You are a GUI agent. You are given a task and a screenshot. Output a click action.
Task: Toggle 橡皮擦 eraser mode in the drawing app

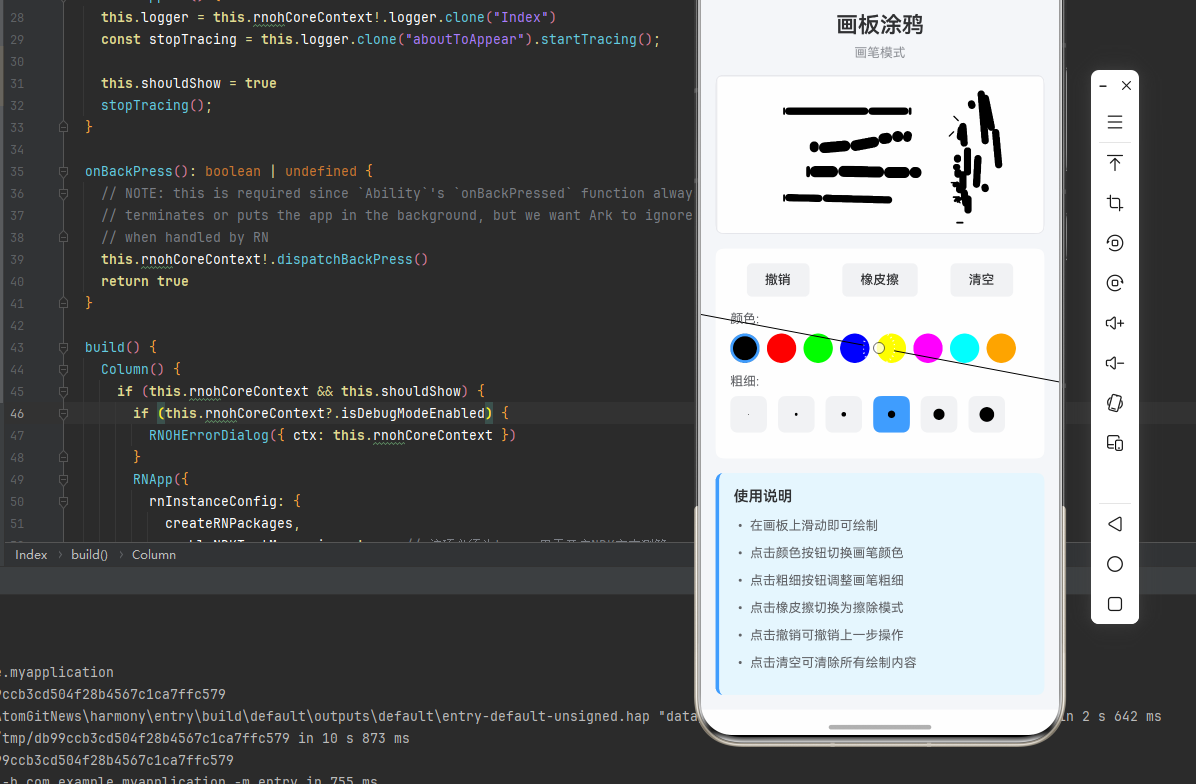pos(880,280)
